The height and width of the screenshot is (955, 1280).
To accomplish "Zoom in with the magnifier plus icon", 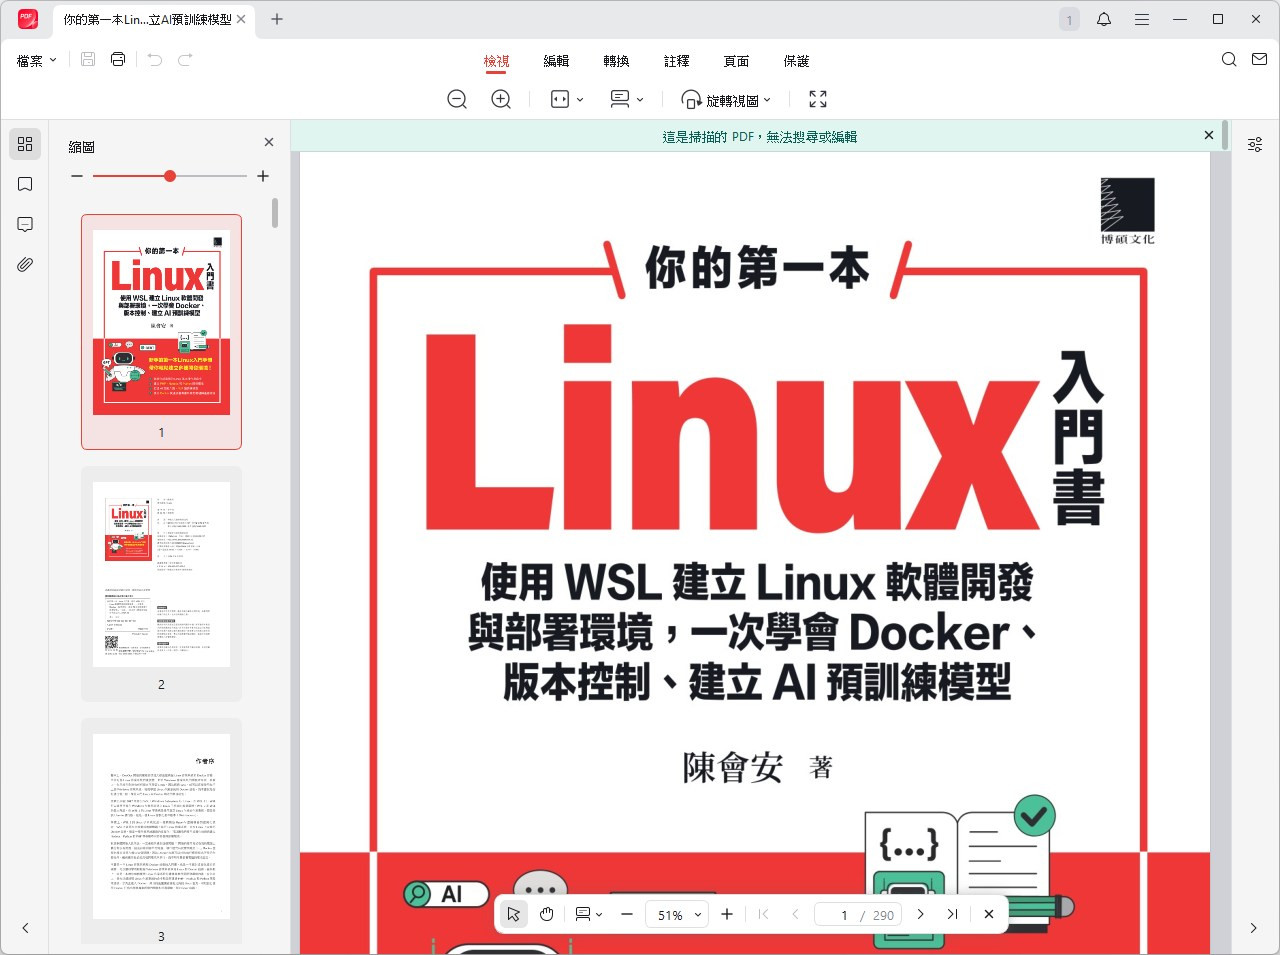I will tap(501, 99).
